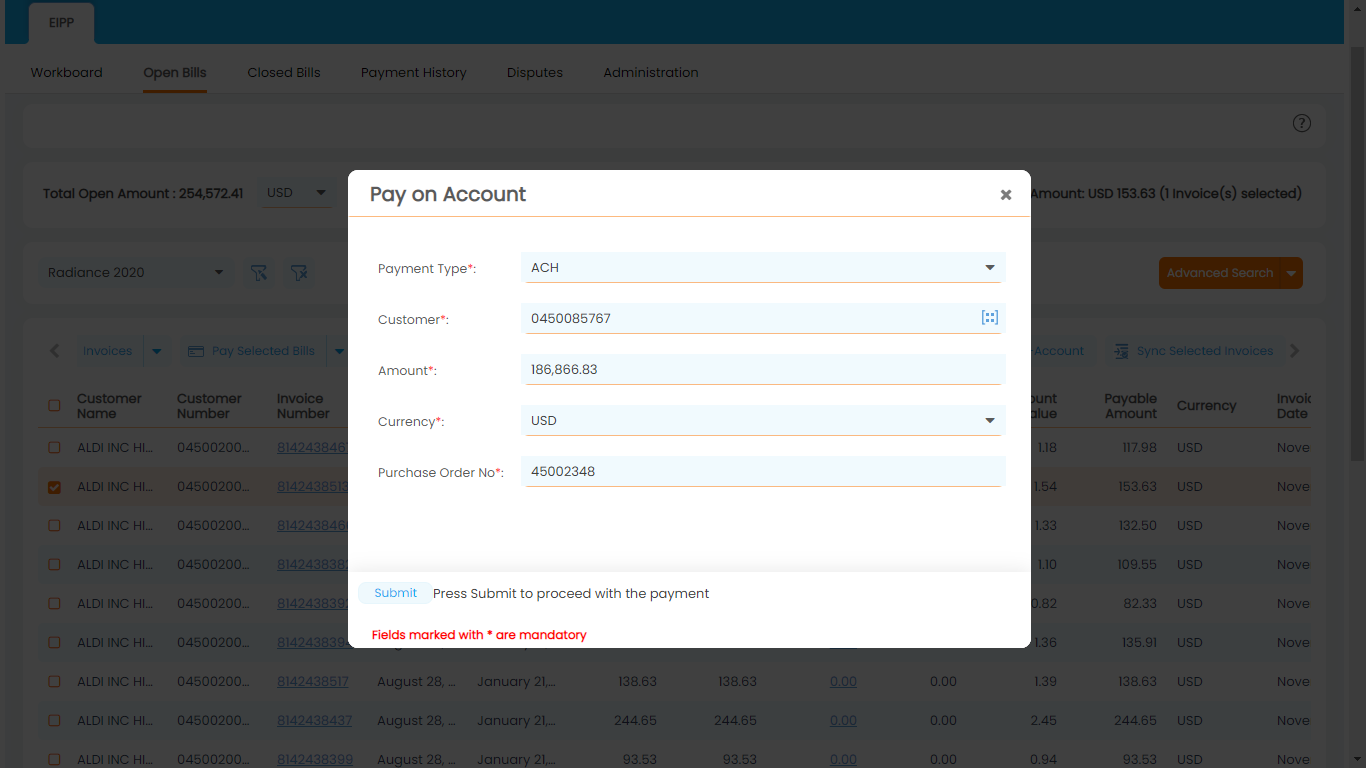Click the right chevron after Sync Selected Invoices
1366x768 pixels.
pyautogui.click(x=1294, y=351)
